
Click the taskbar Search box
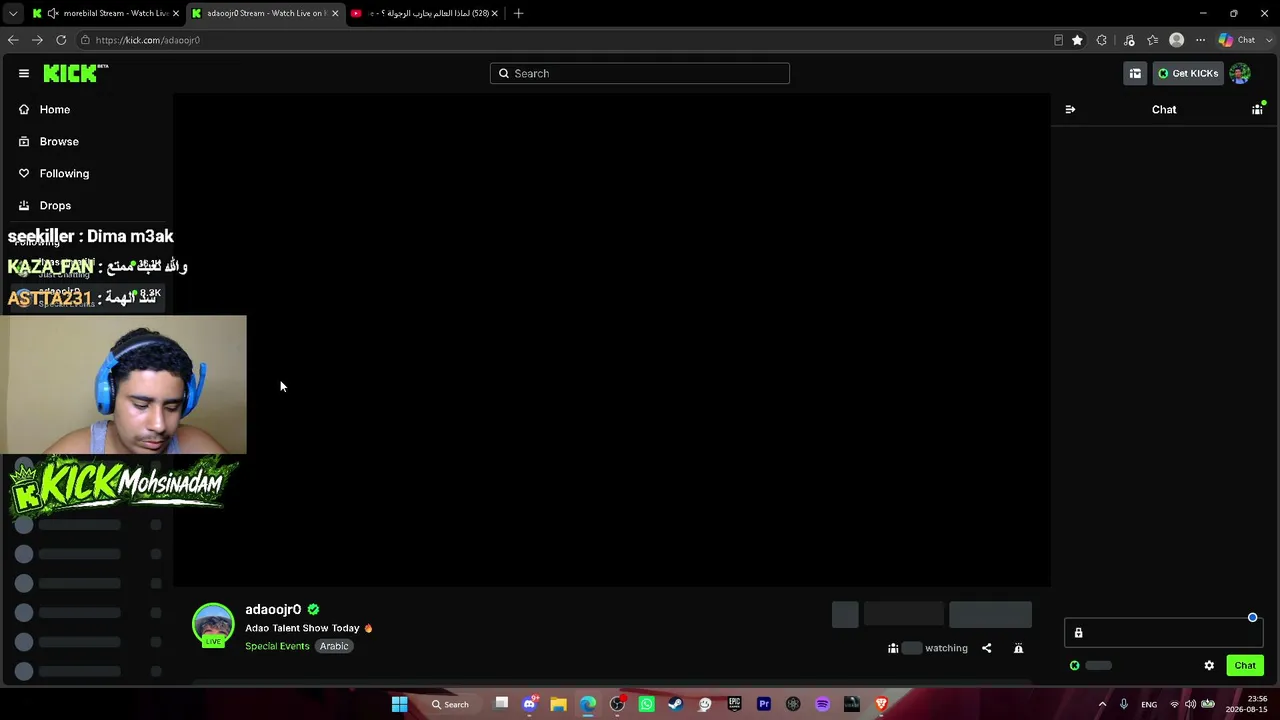tap(451, 704)
